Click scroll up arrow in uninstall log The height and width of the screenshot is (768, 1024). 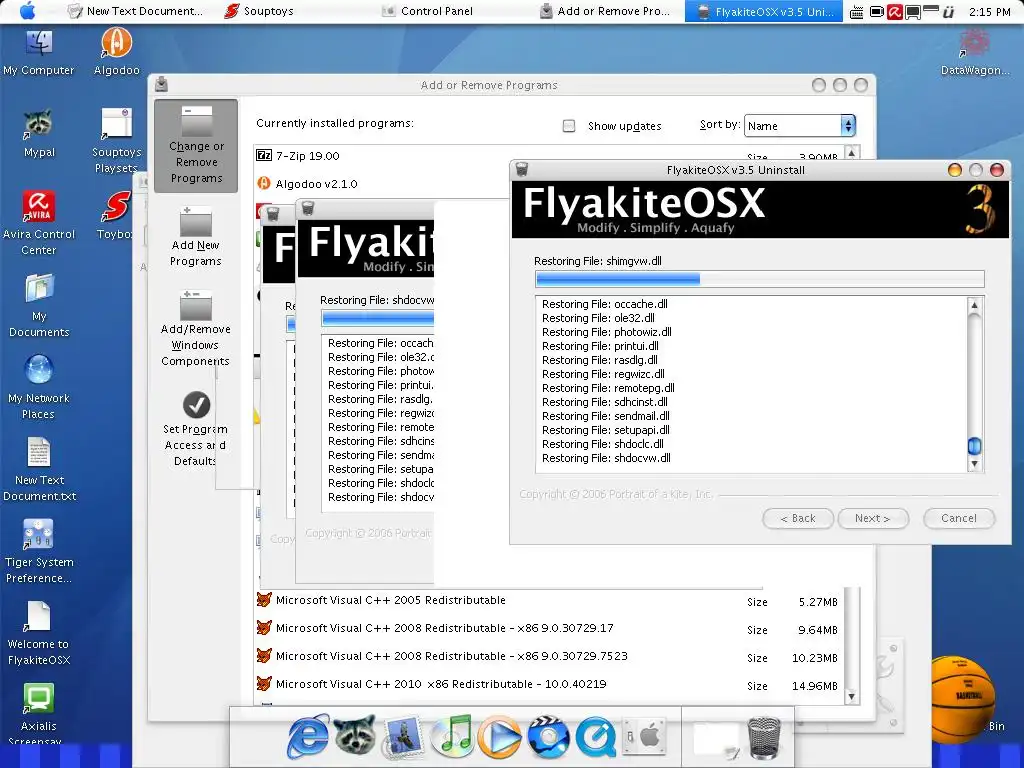[974, 305]
